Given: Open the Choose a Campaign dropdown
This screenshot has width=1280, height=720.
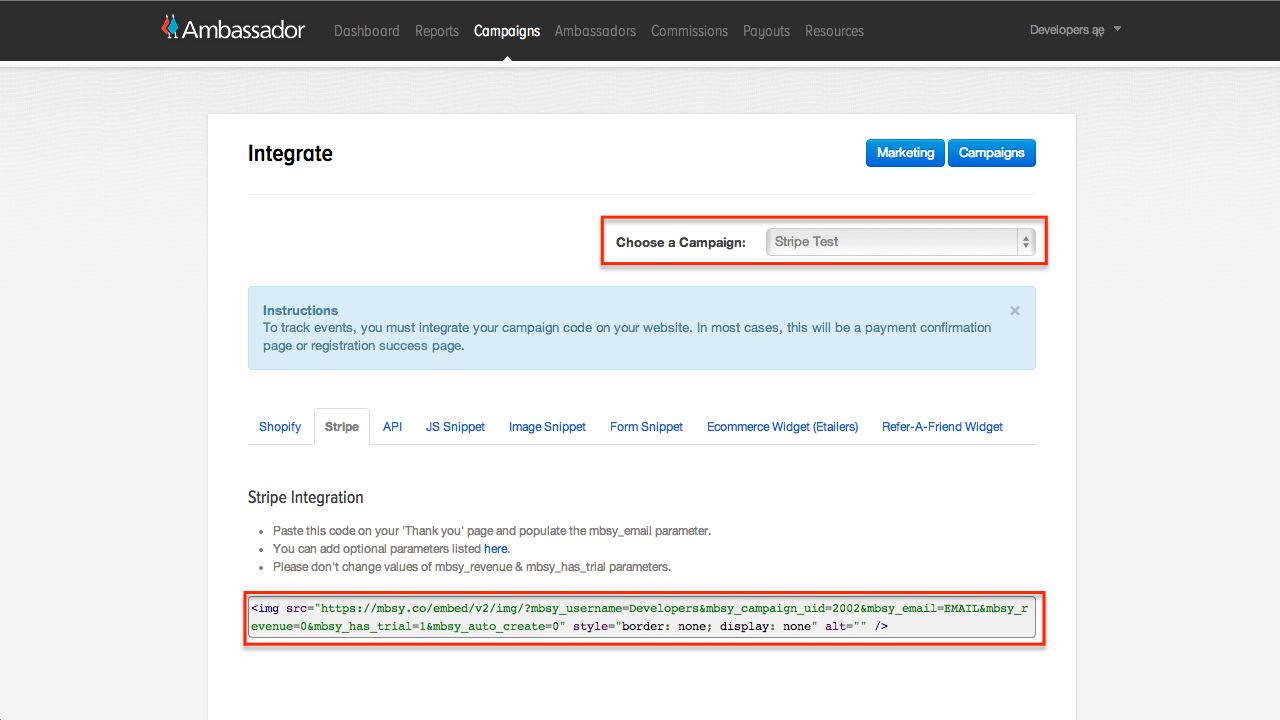Looking at the screenshot, I should point(901,242).
